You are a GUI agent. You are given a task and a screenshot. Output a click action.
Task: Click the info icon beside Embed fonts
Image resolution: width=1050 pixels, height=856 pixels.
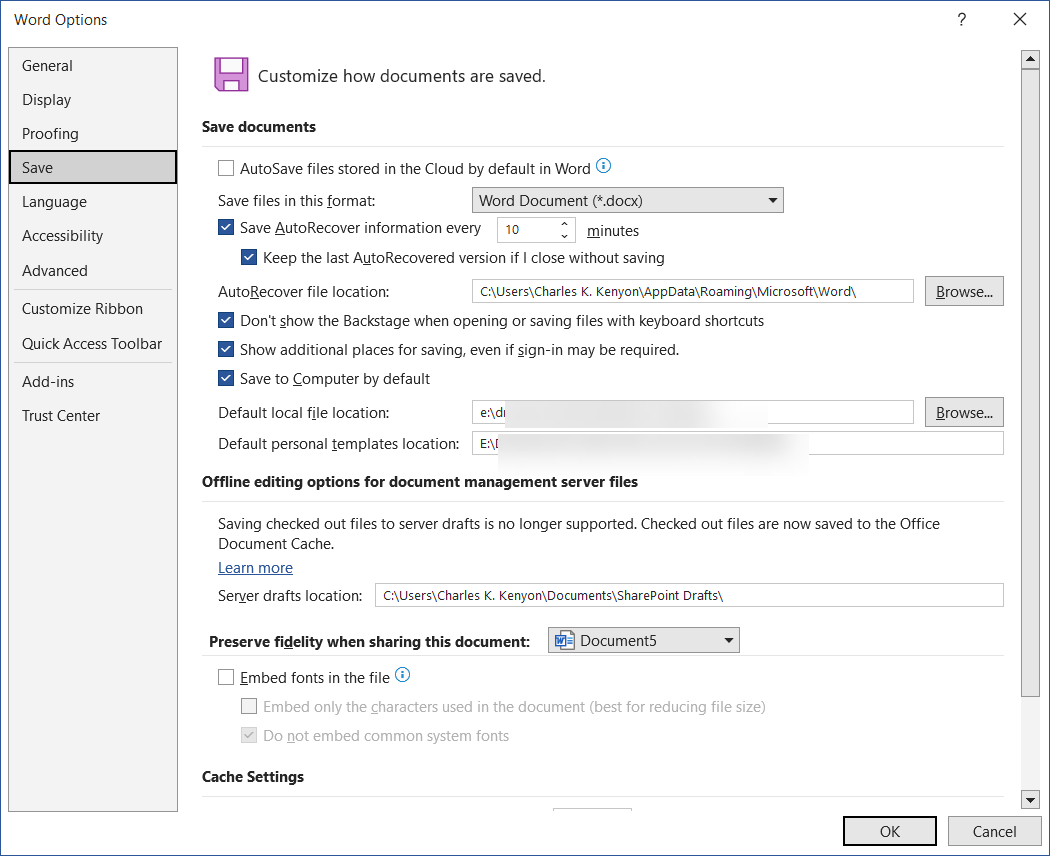pos(402,675)
